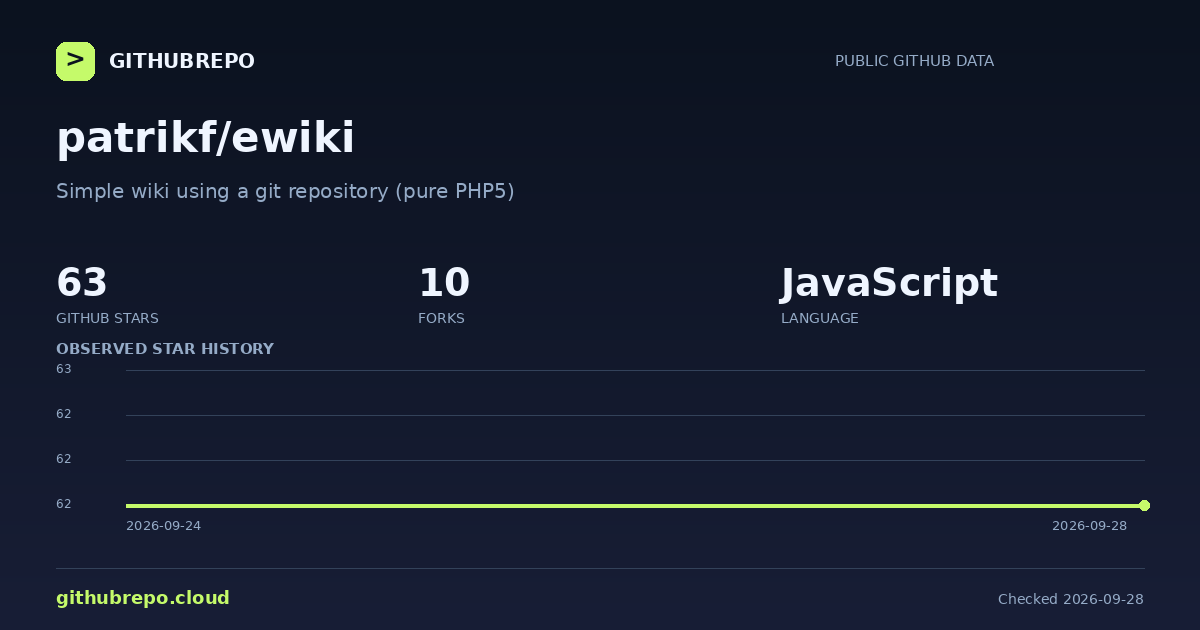The width and height of the screenshot is (1200, 630).
Task: Click the OBSERVED STAR HISTORY heading
Action: [165, 349]
